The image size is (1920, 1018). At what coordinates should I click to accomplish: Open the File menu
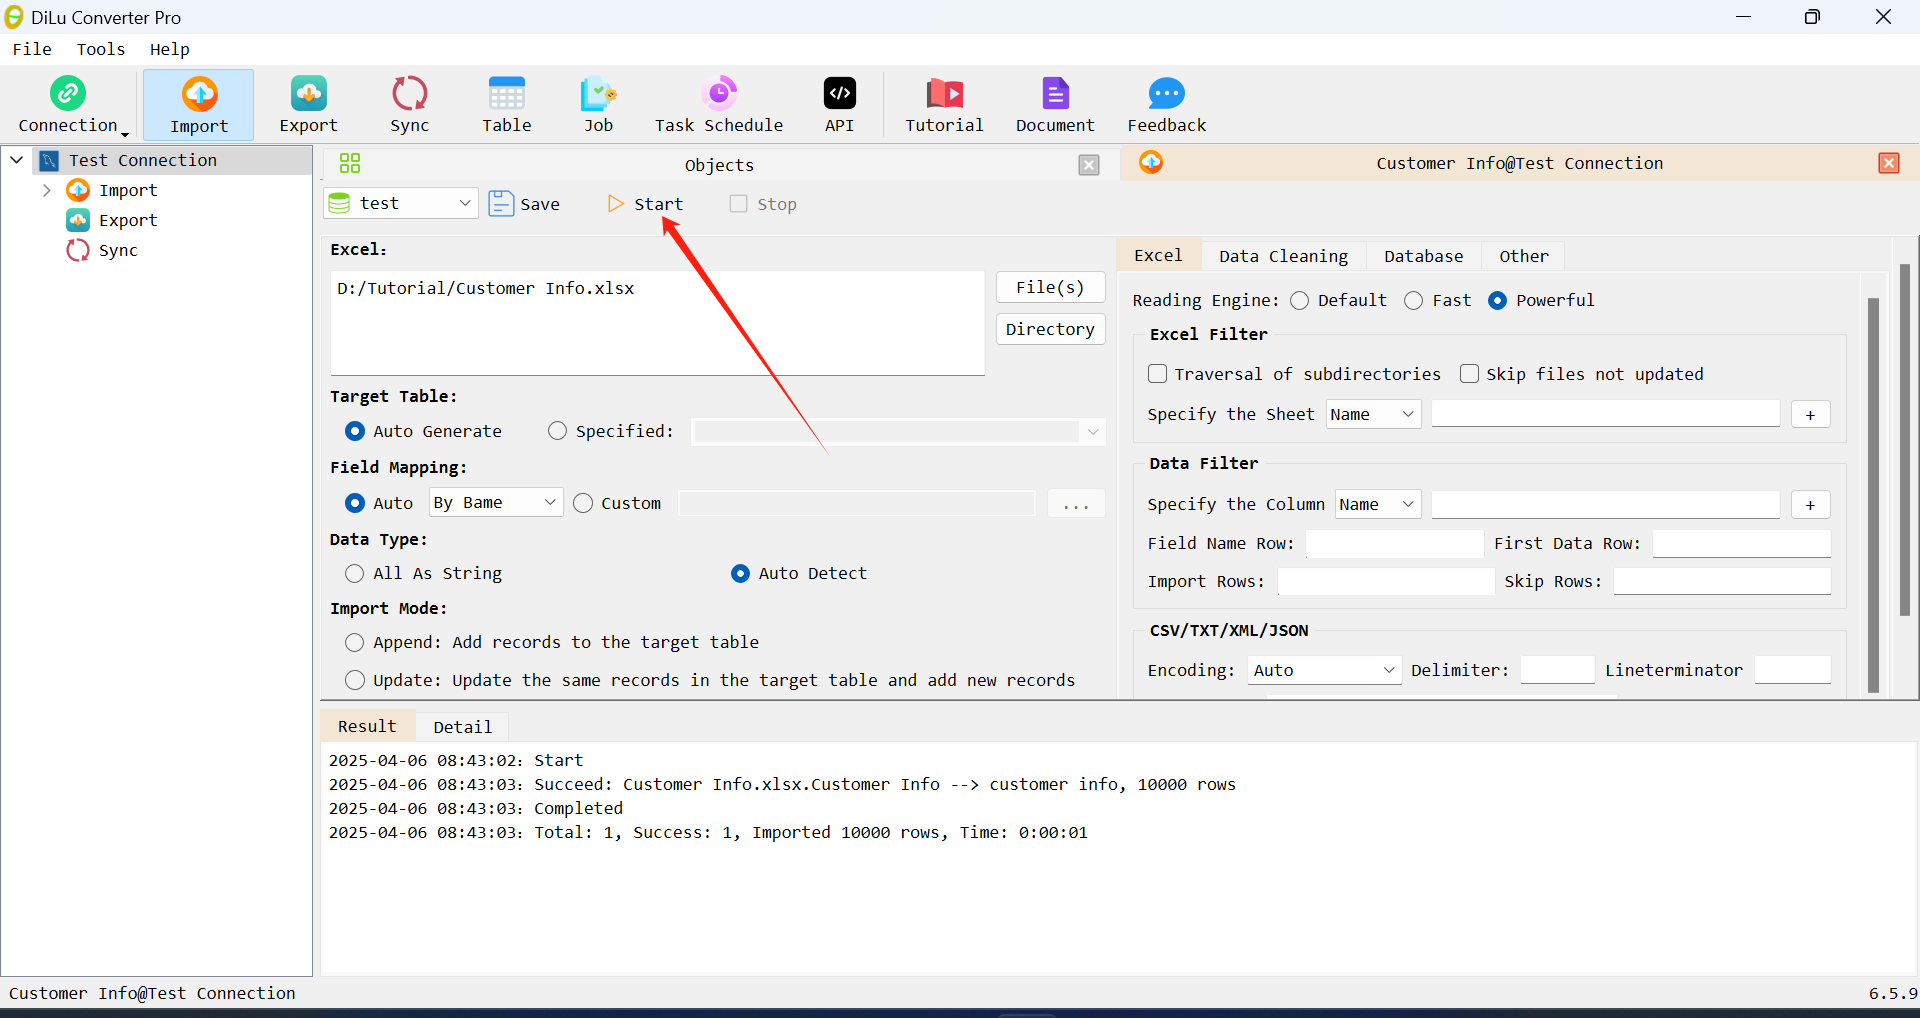point(32,49)
